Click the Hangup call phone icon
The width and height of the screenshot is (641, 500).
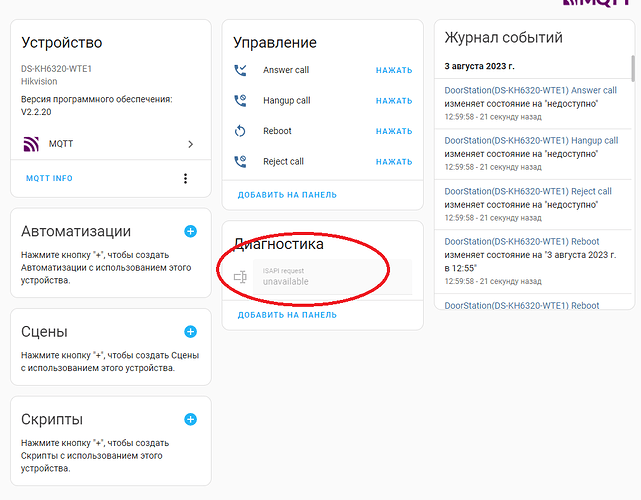[240, 101]
